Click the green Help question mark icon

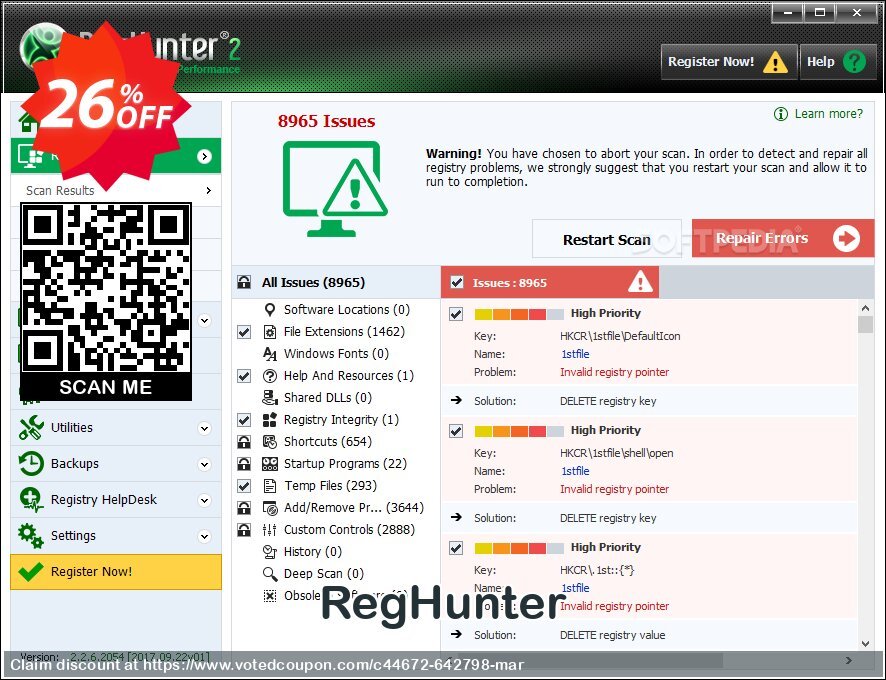click(854, 62)
